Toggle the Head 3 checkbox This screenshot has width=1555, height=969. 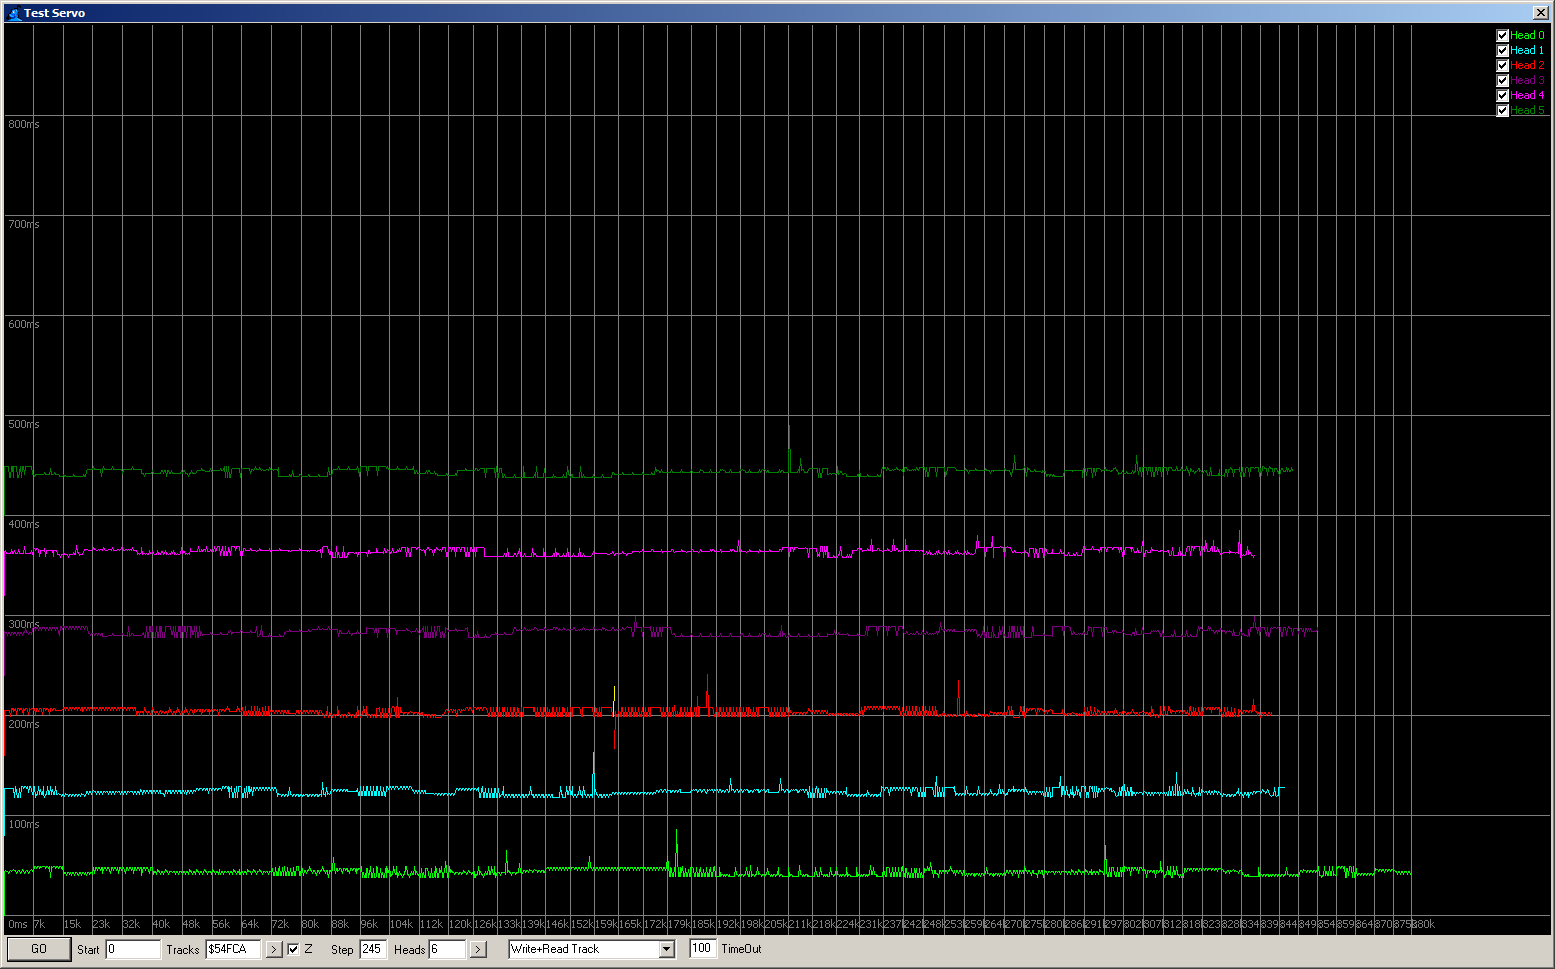click(1502, 80)
